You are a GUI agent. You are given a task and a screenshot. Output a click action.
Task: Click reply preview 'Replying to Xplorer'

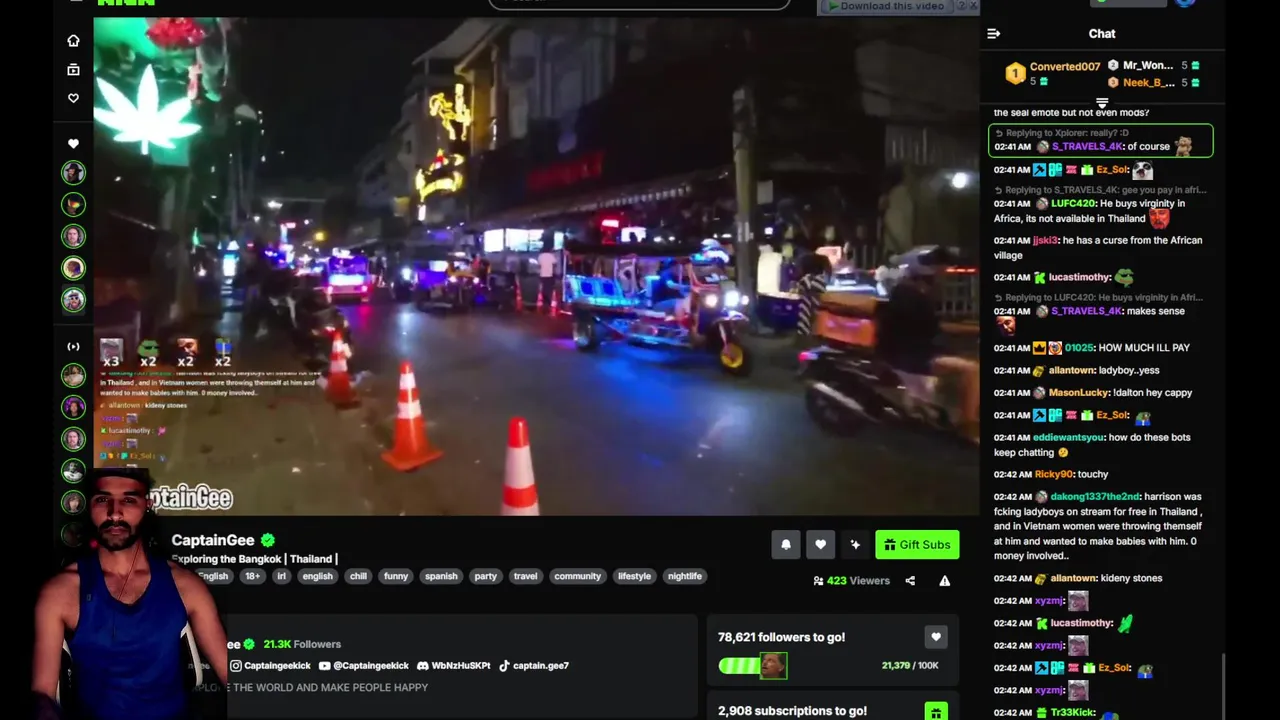[1067, 133]
